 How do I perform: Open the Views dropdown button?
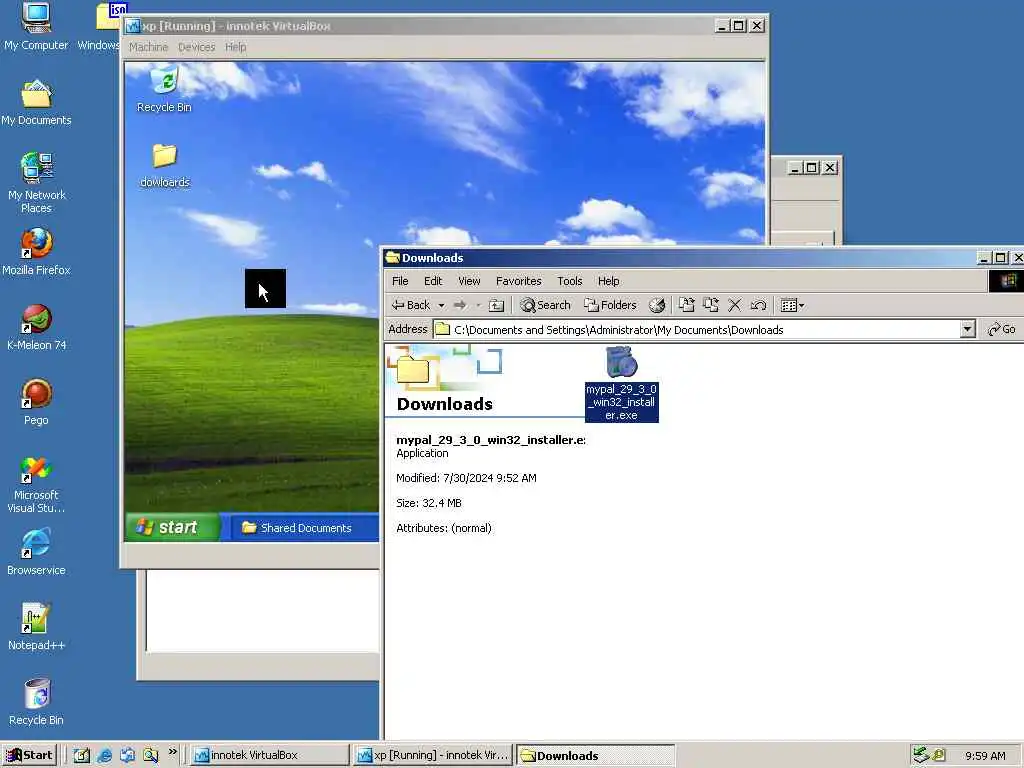(792, 305)
